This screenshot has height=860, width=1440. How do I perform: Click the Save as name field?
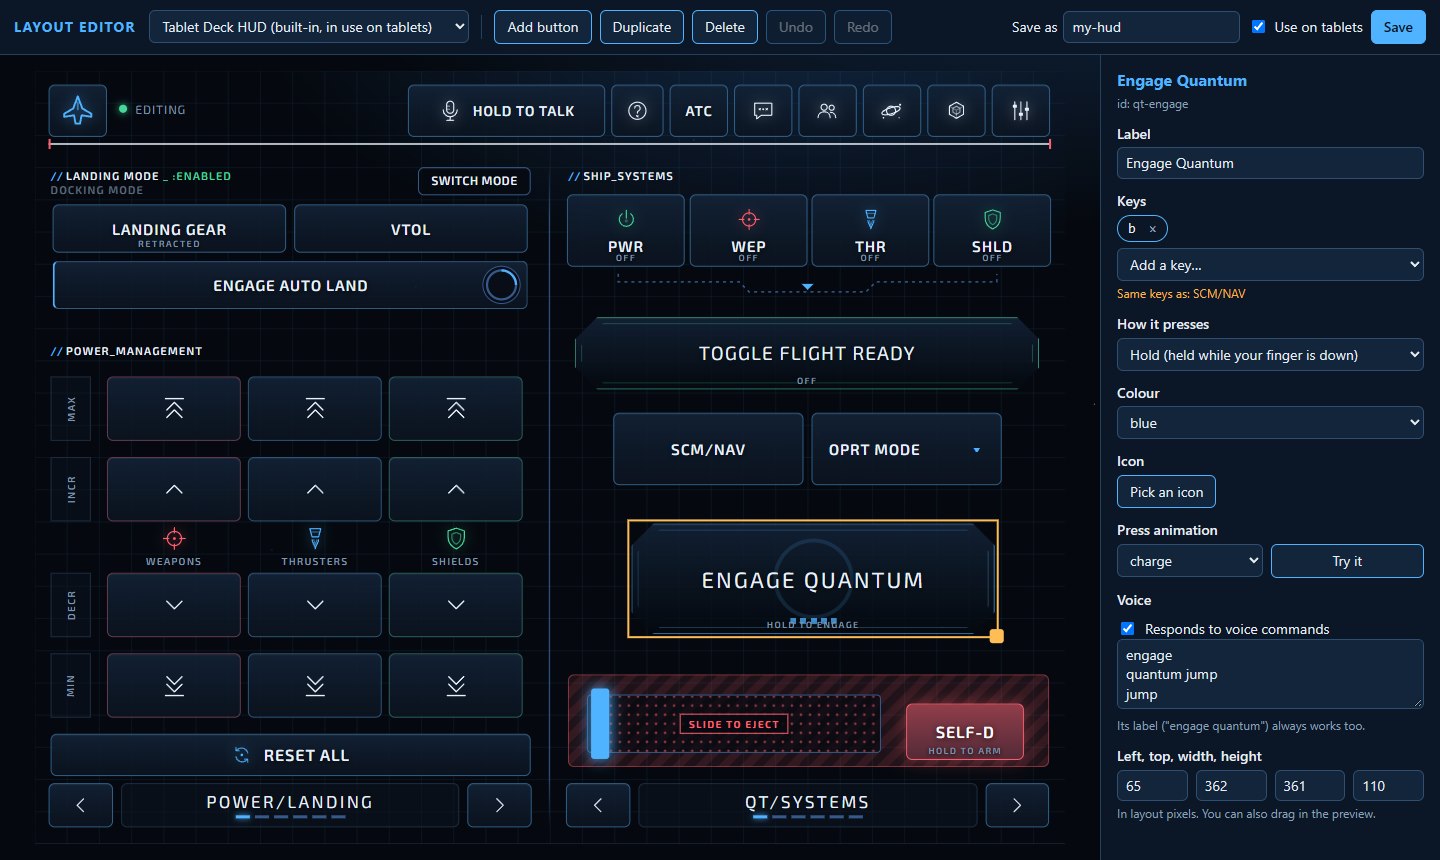coord(1151,27)
